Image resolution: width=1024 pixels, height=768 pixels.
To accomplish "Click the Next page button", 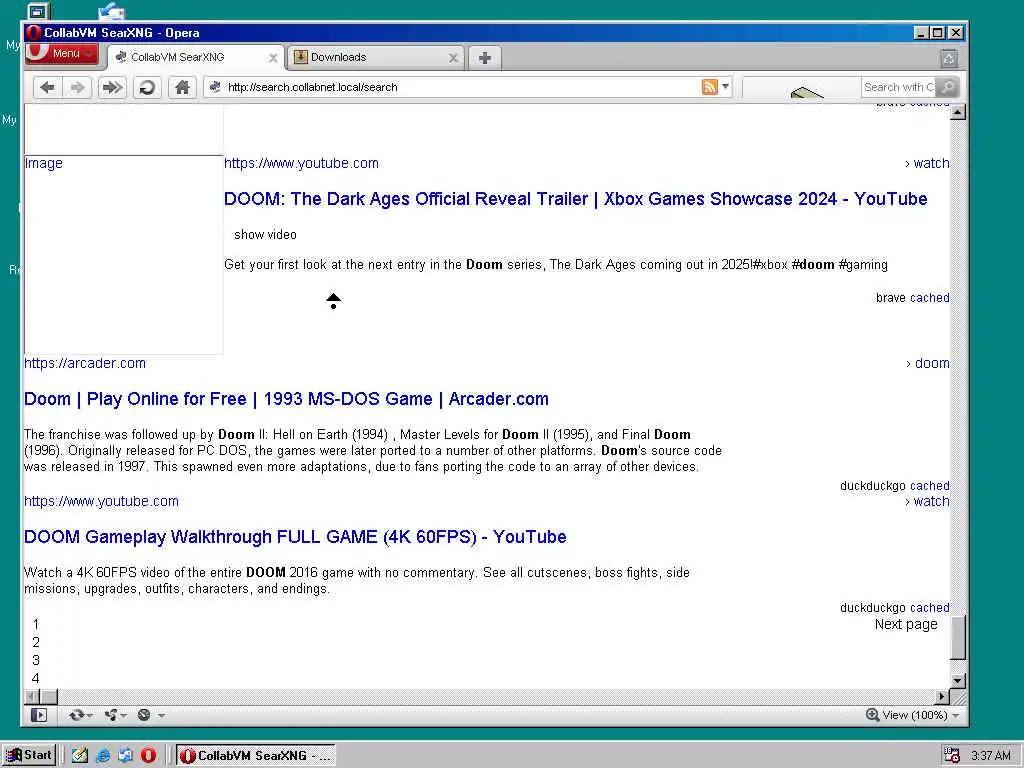I will (906, 624).
